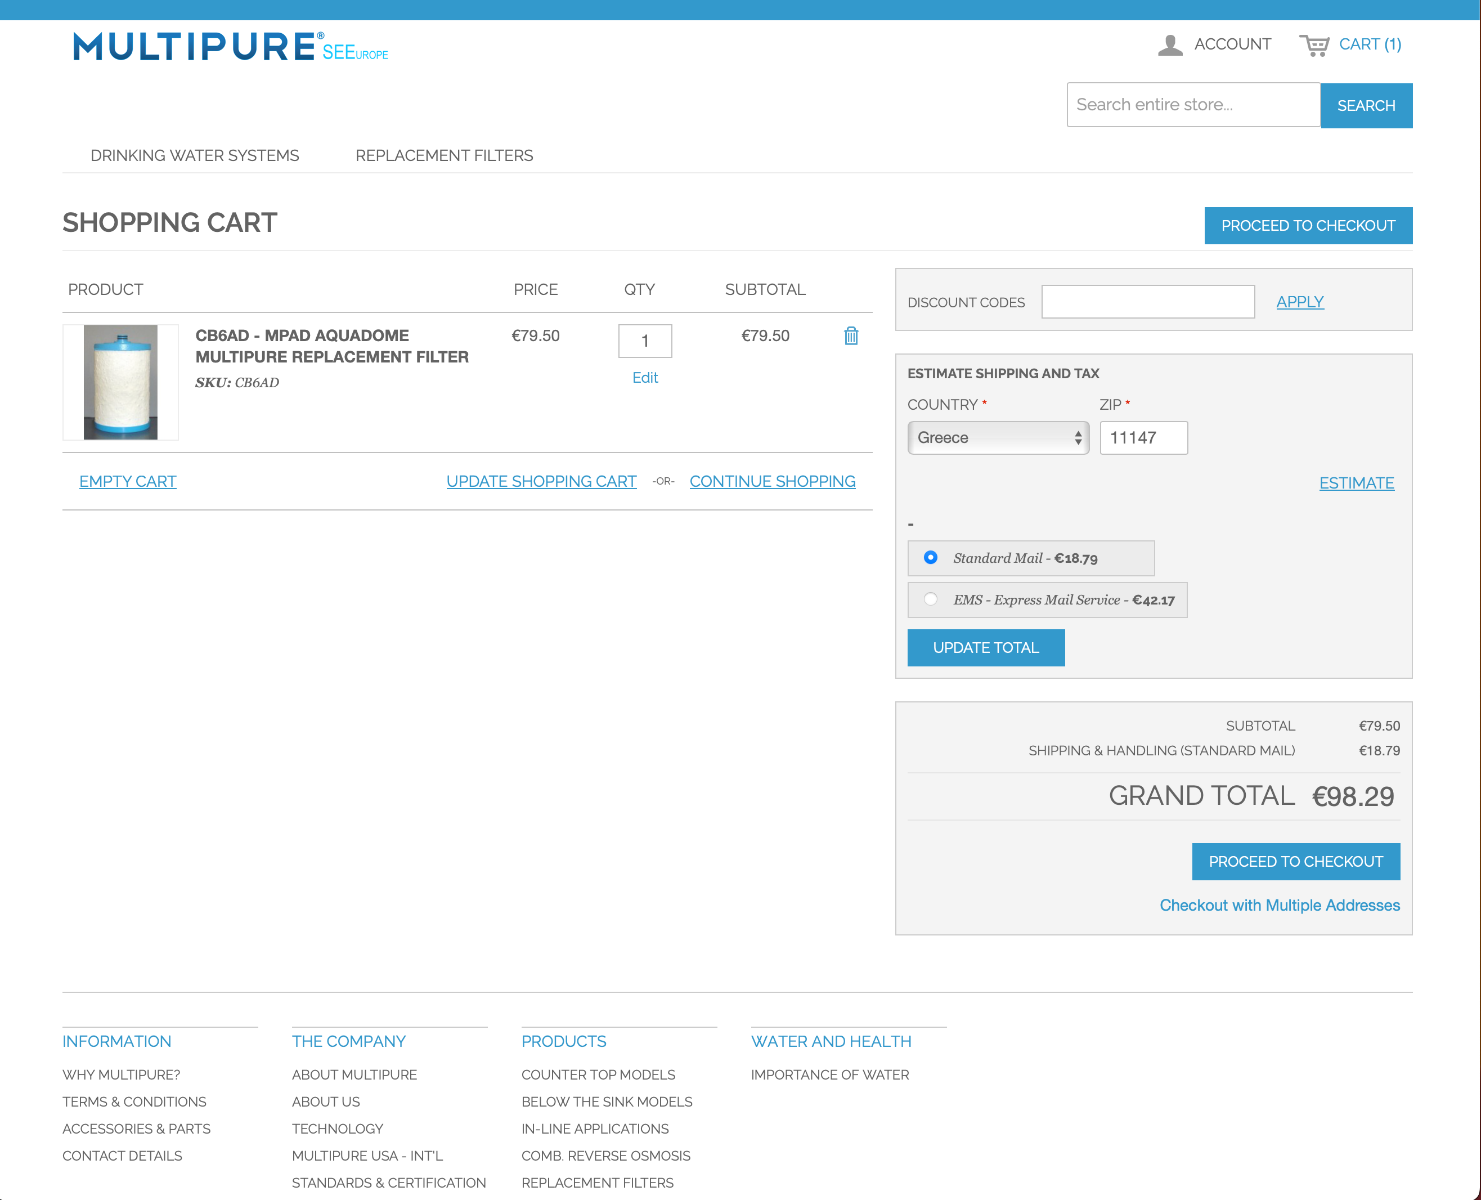Open the ACCOUNT link

pos(1232,44)
